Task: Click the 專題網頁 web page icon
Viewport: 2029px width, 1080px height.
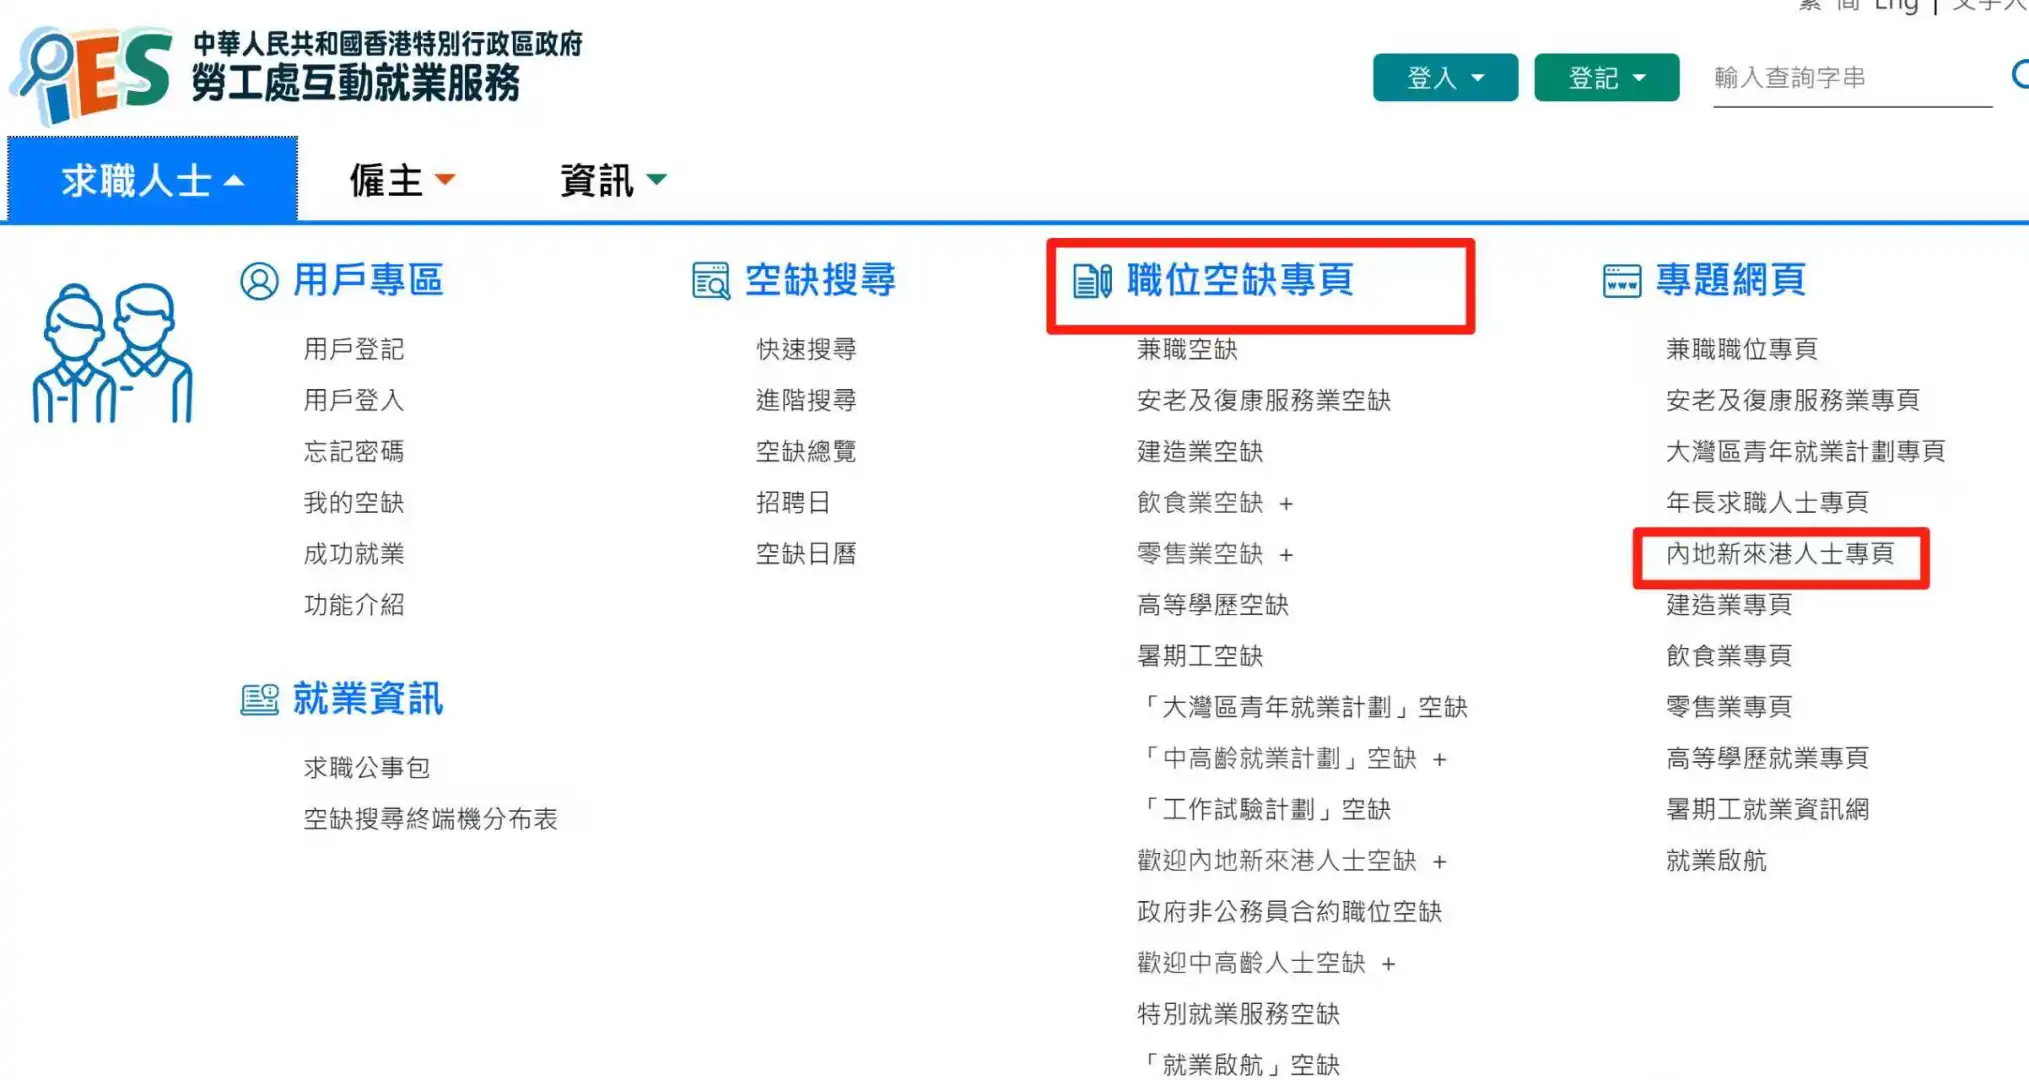Action: 1621,281
